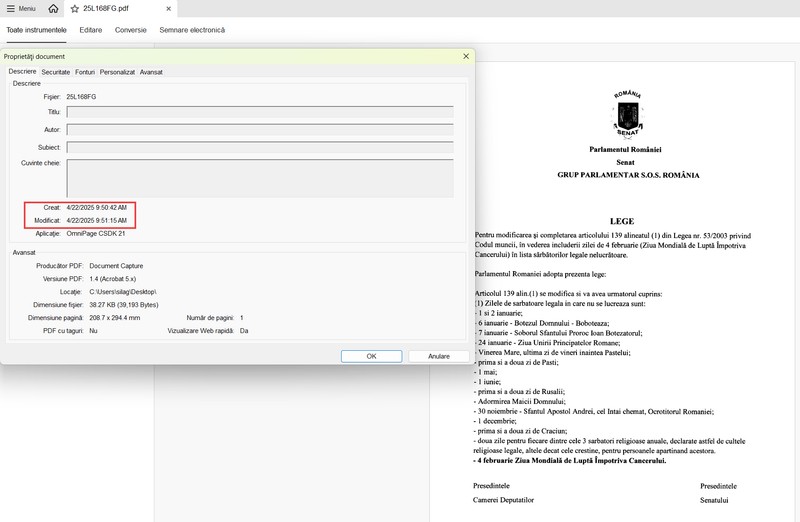Click the Camerei Deputaților text in document
This screenshot has width=800, height=522.
[x=503, y=500]
